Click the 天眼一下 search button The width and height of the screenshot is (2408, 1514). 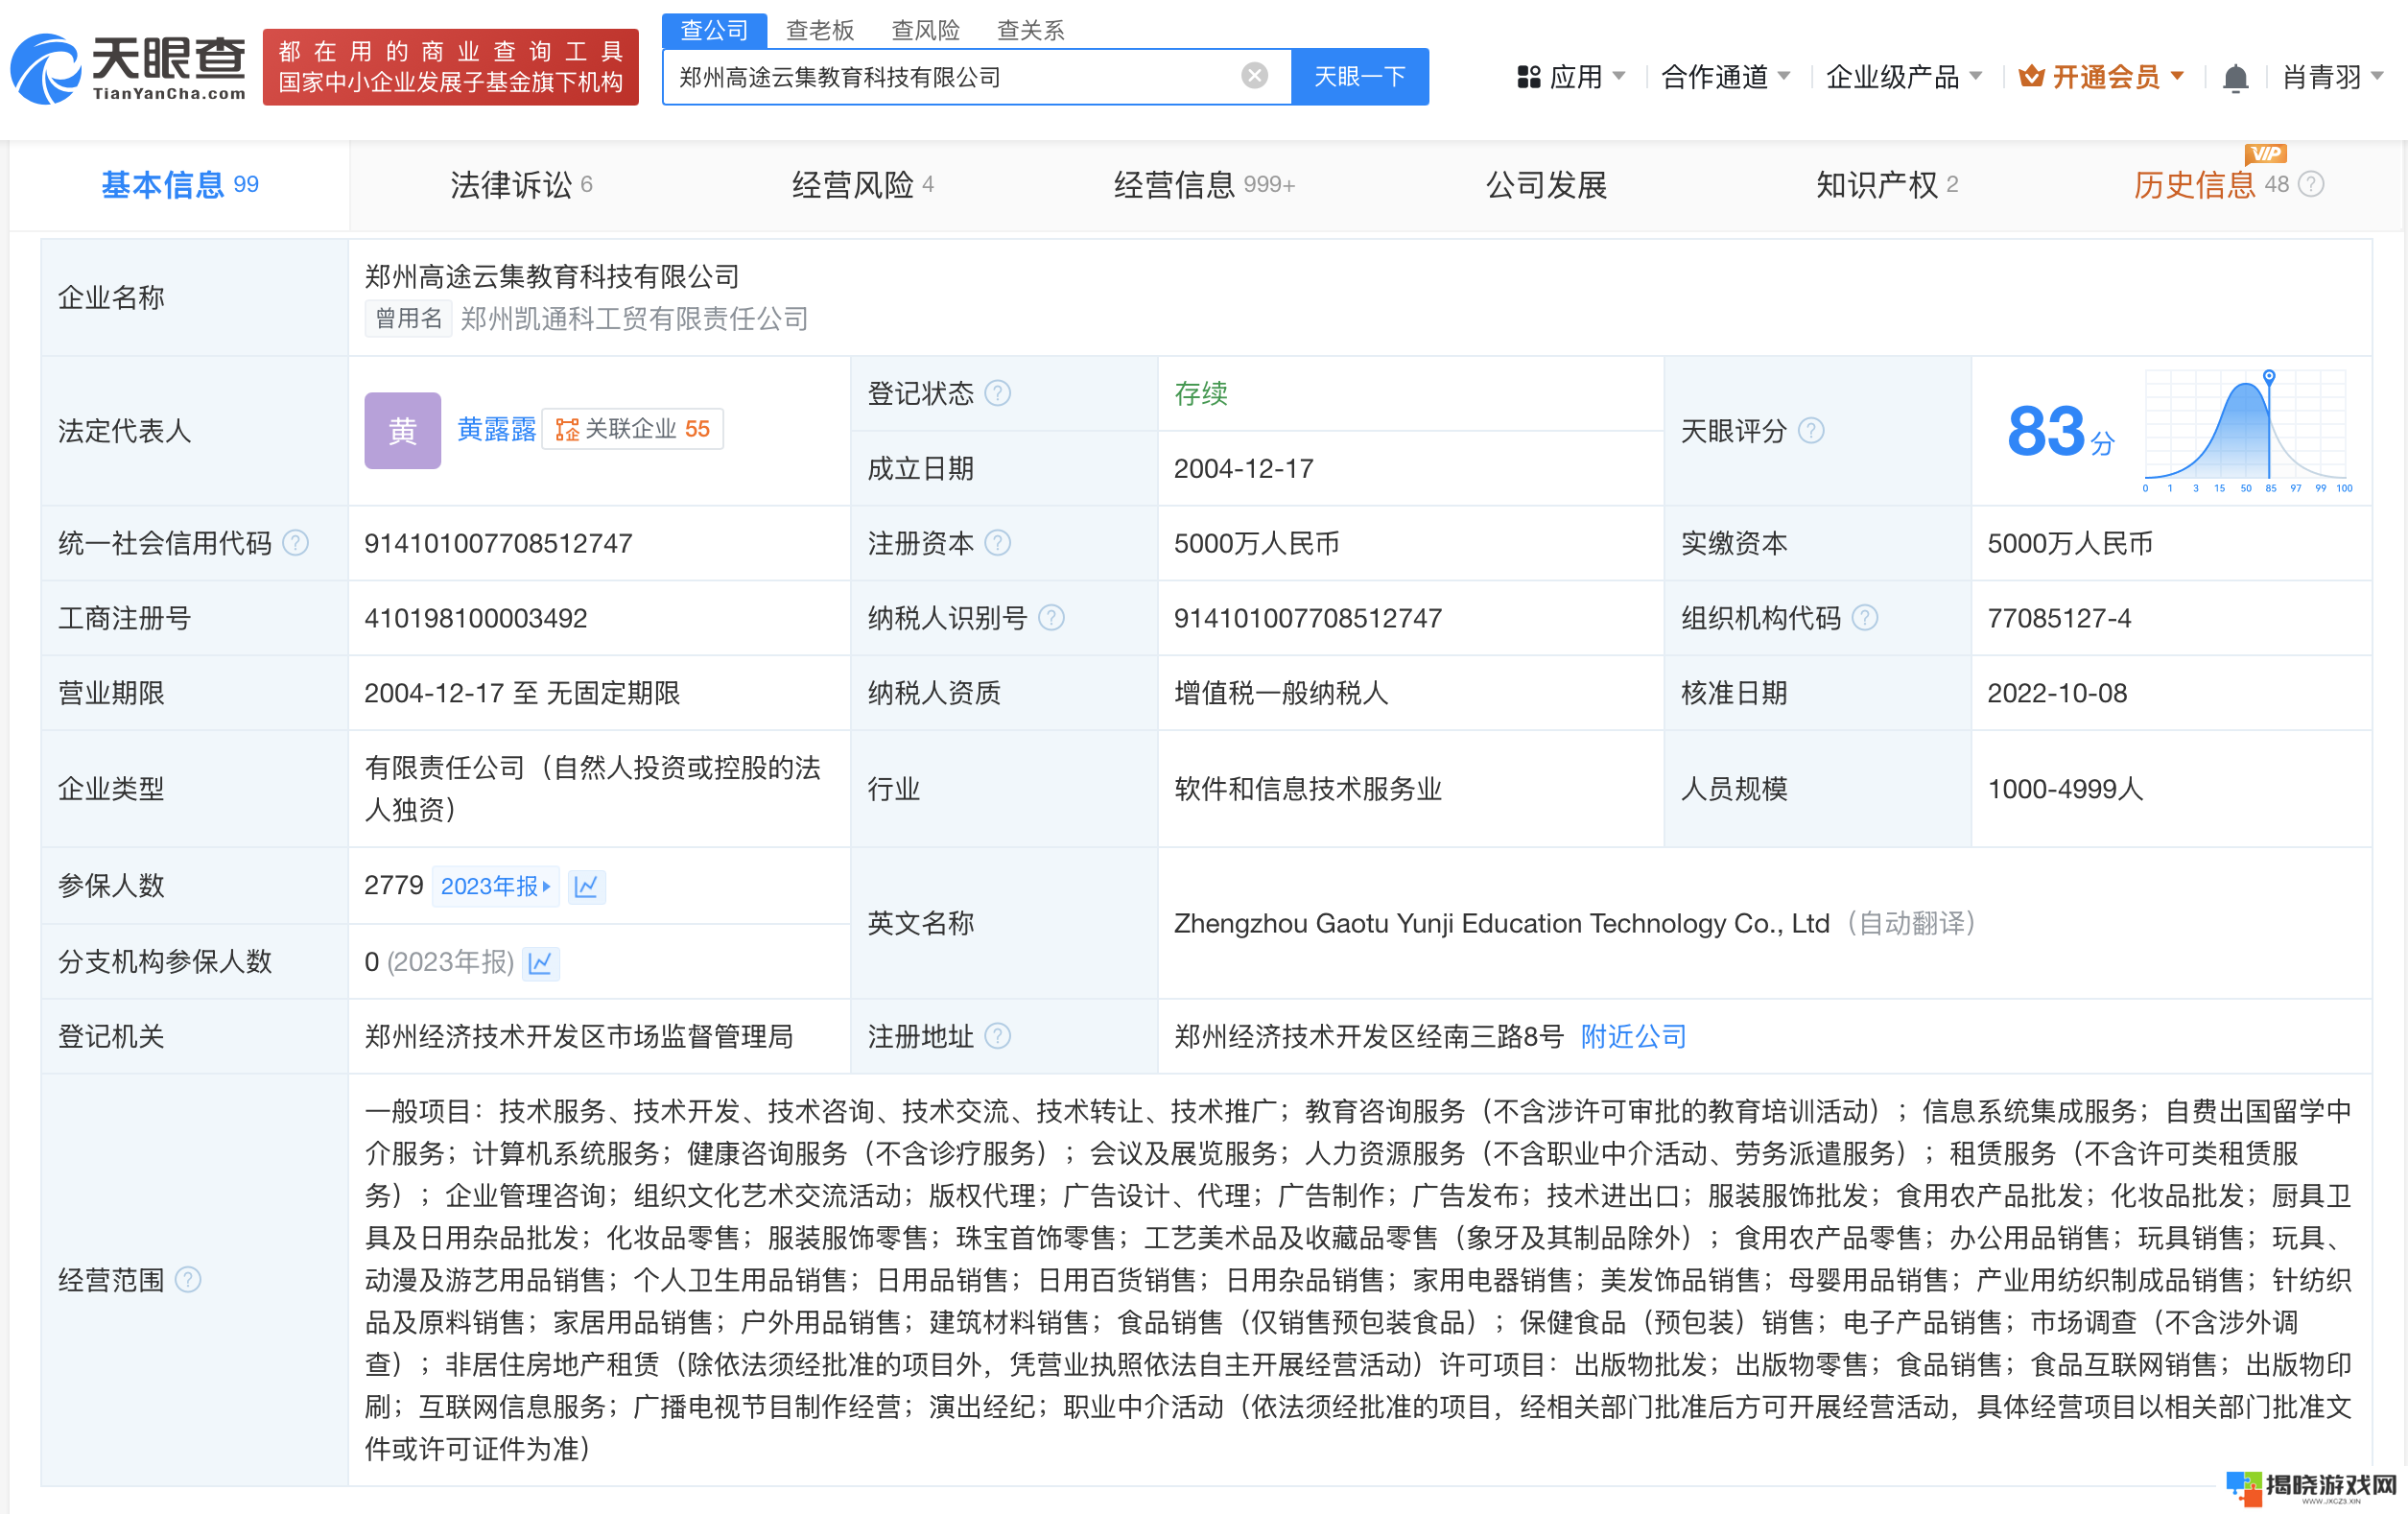click(x=1360, y=76)
